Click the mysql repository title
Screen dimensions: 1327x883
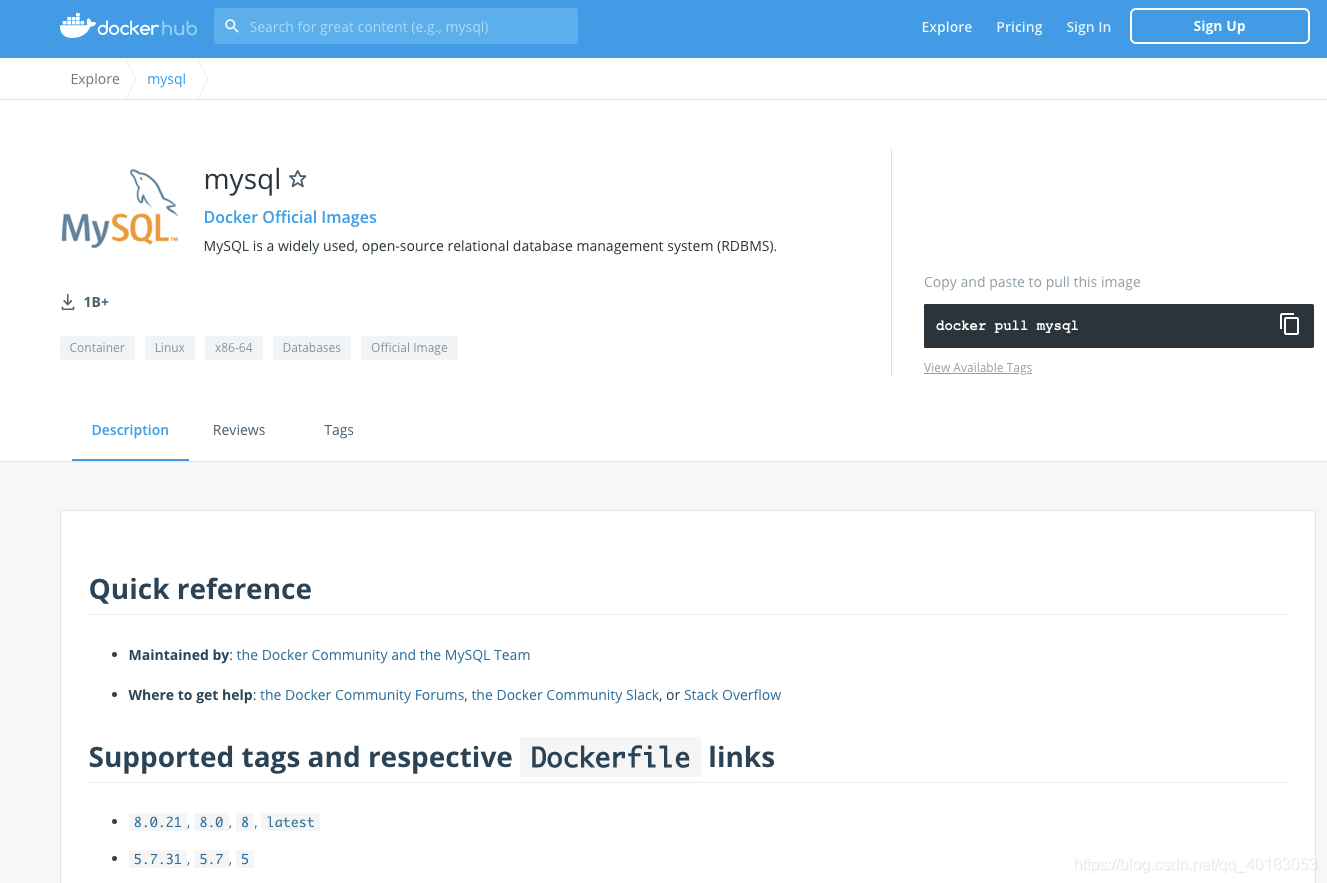(242, 180)
